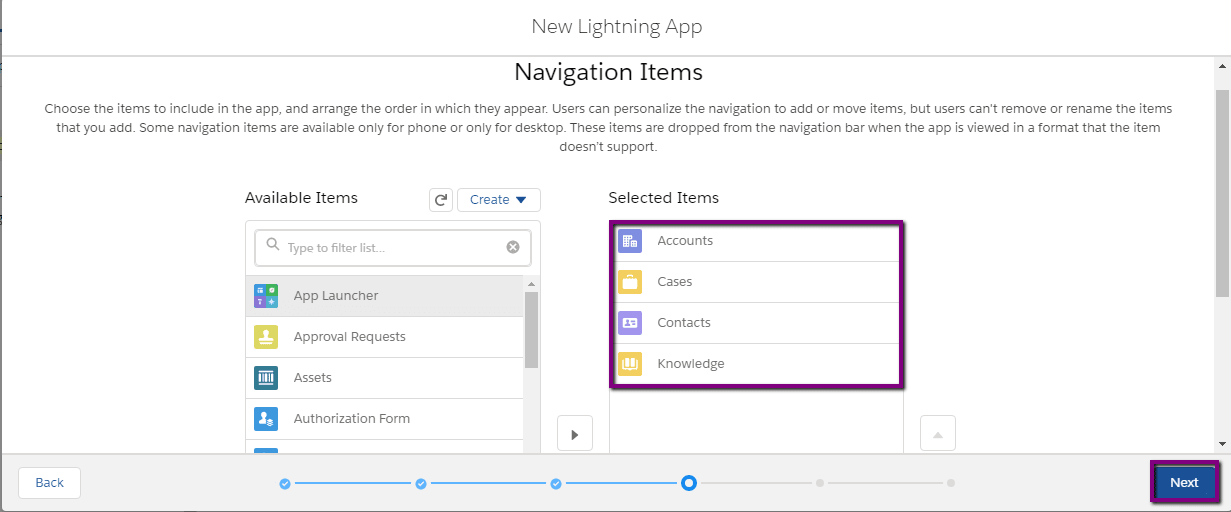Viewport: 1231px width, 512px height.
Task: Type in the filter list search box
Action: 390,247
